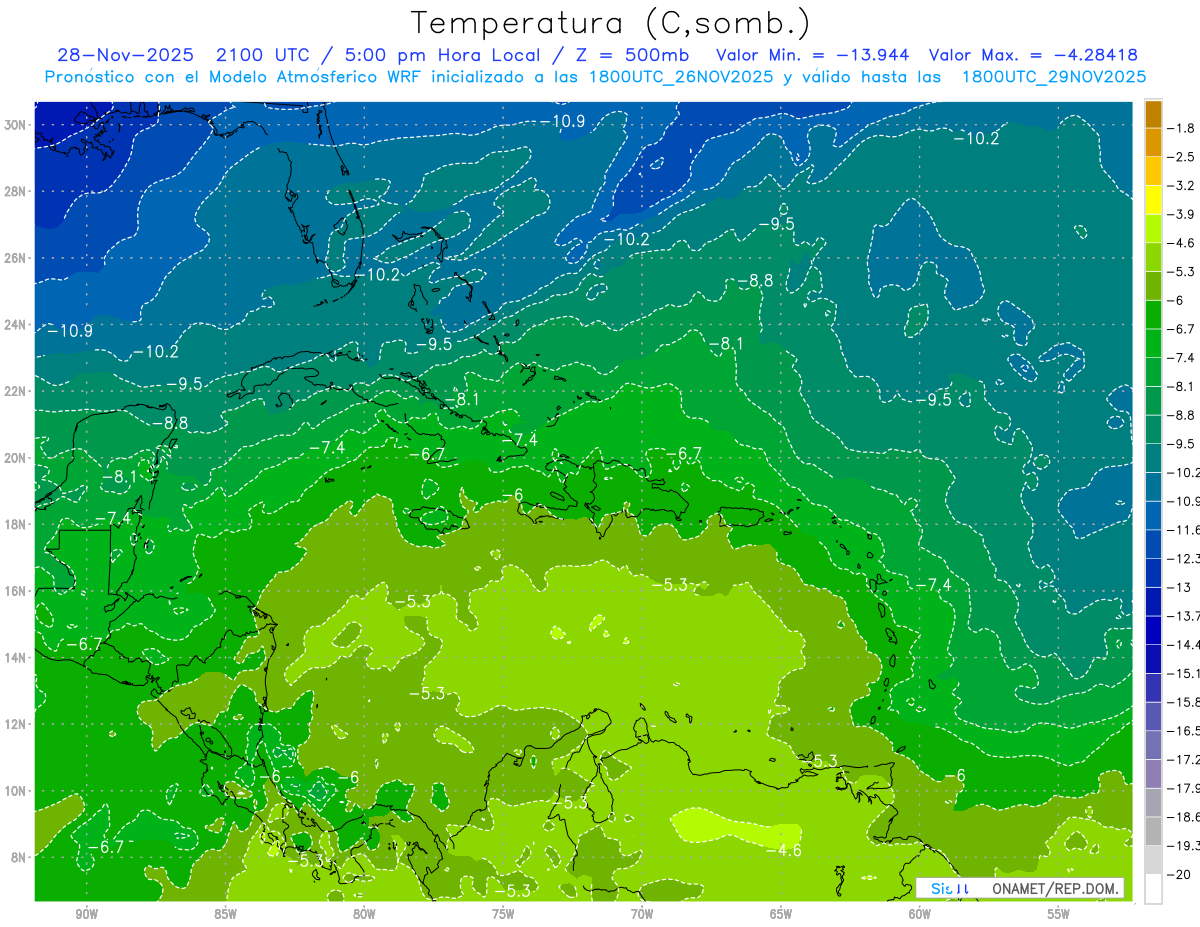Image resolution: width=1200 pixels, height=927 pixels.
Task: Click the "ONAMET/REP.DOM." label
Action: click(1055, 888)
